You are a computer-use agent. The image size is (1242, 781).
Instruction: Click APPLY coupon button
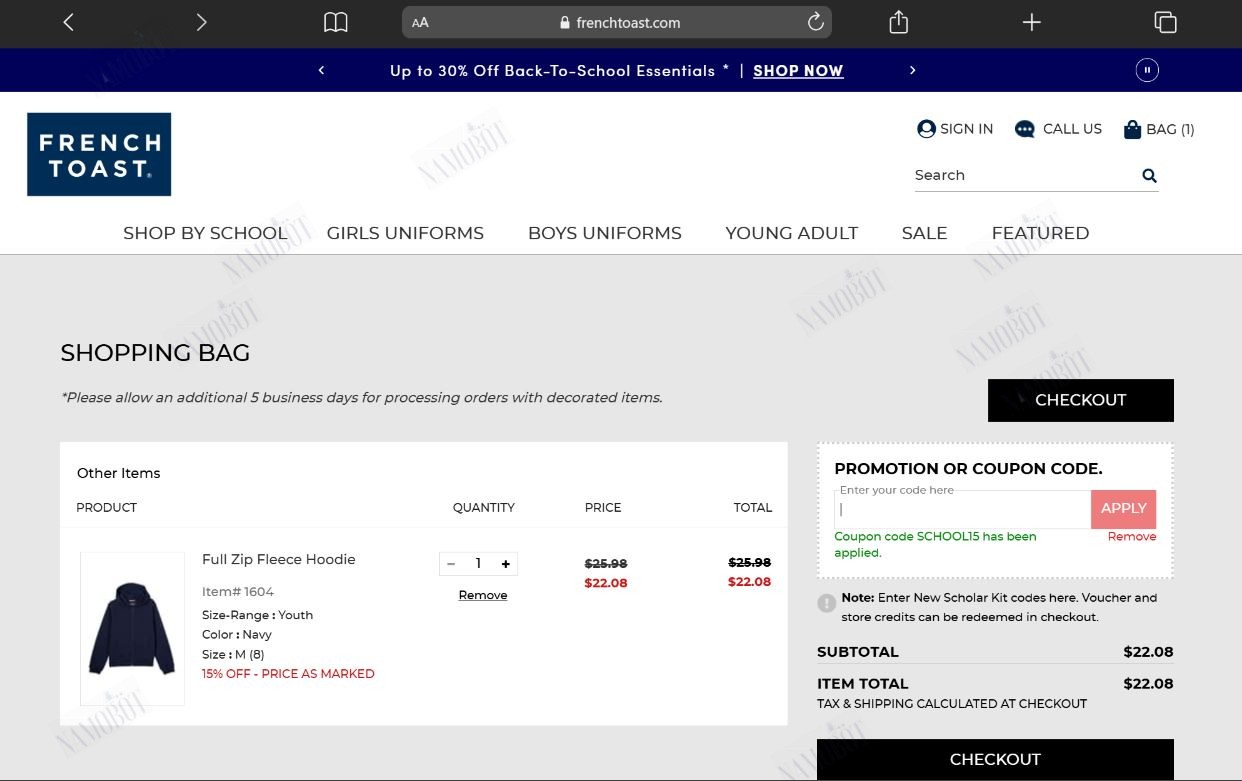[1124, 509]
